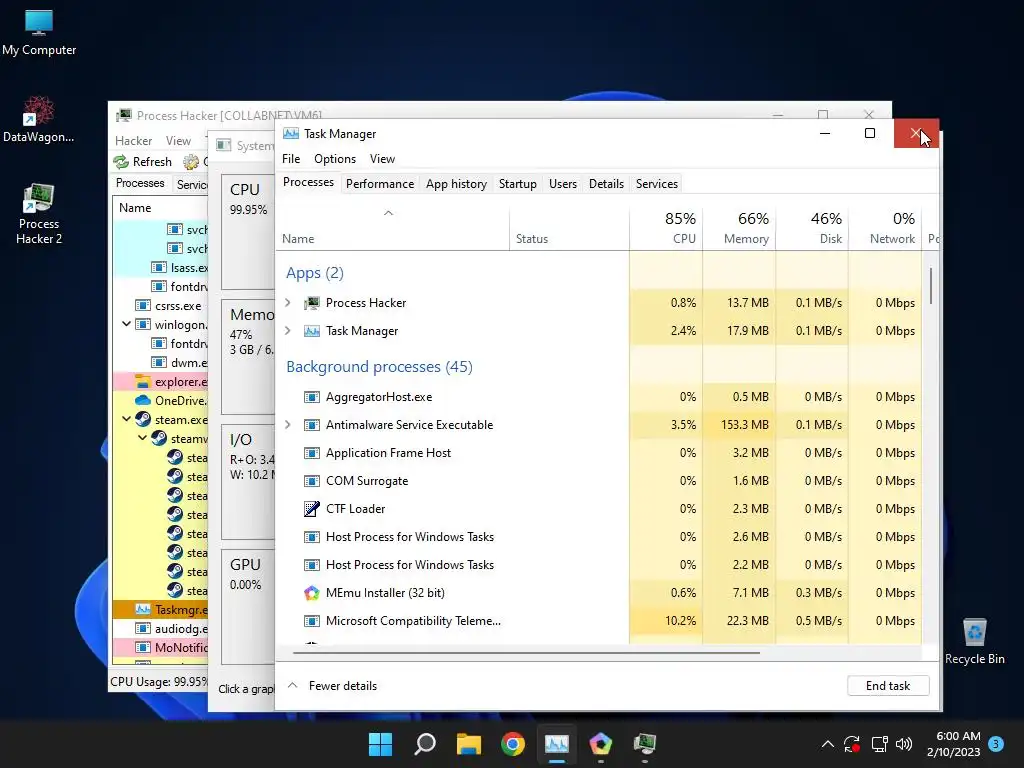This screenshot has width=1024, height=768.
Task: Click the Task Manager app row icon
Action: 312,331
